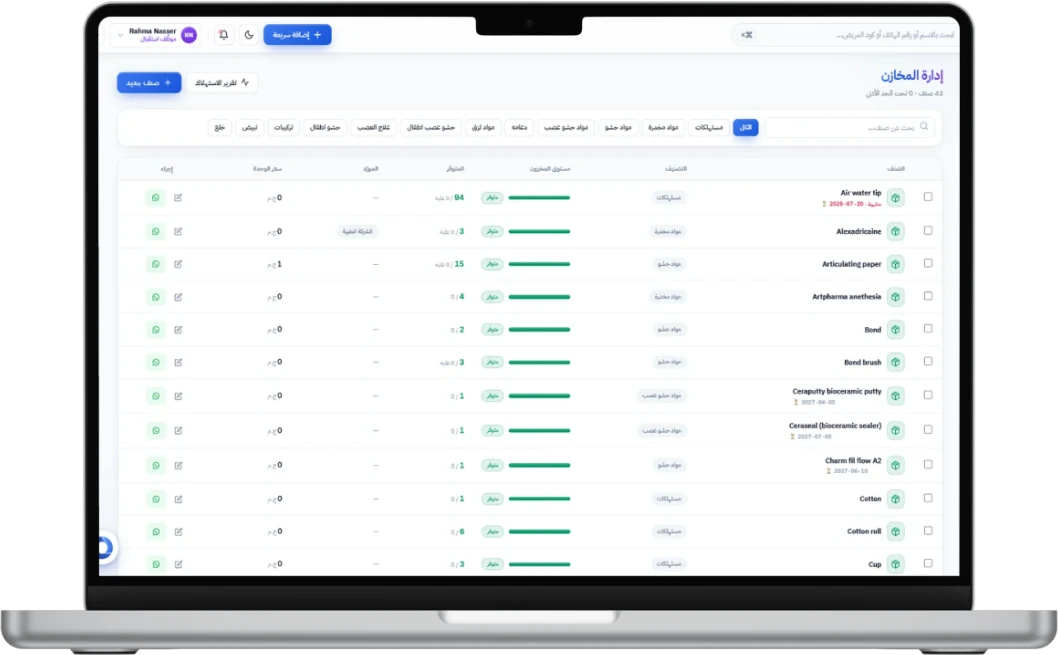This screenshot has height=655, width=1058.
Task: Click the Bond item package icon
Action: (x=895, y=330)
